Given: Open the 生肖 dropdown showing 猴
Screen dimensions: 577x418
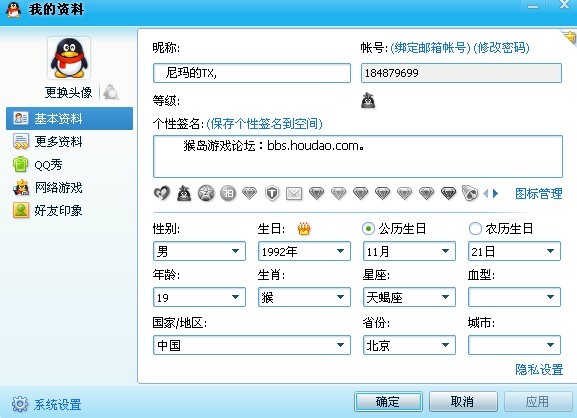Looking at the screenshot, I should coord(304,297).
